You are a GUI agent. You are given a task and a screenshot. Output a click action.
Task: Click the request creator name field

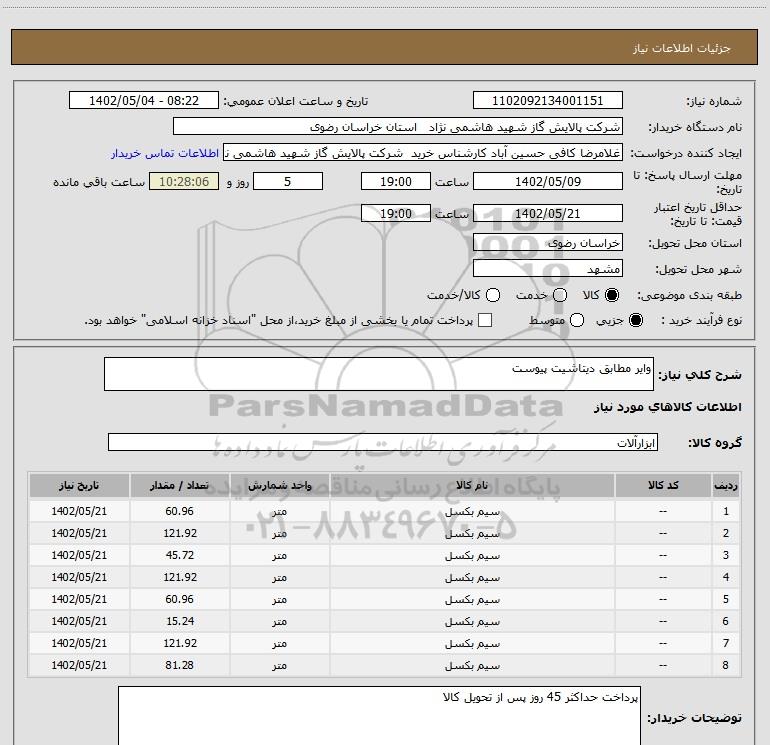[x=423, y=153]
